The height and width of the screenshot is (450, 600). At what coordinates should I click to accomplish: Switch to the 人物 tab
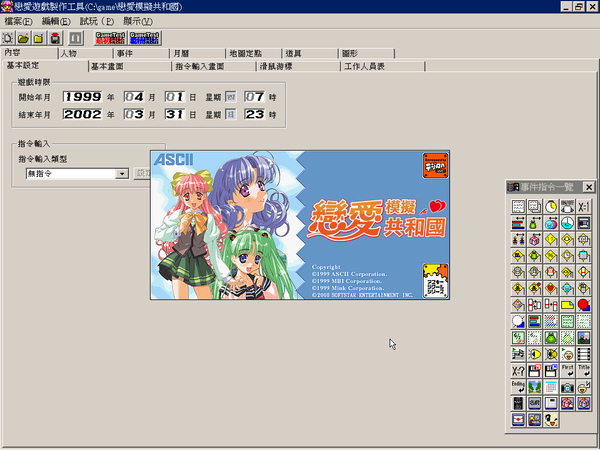click(x=85, y=53)
